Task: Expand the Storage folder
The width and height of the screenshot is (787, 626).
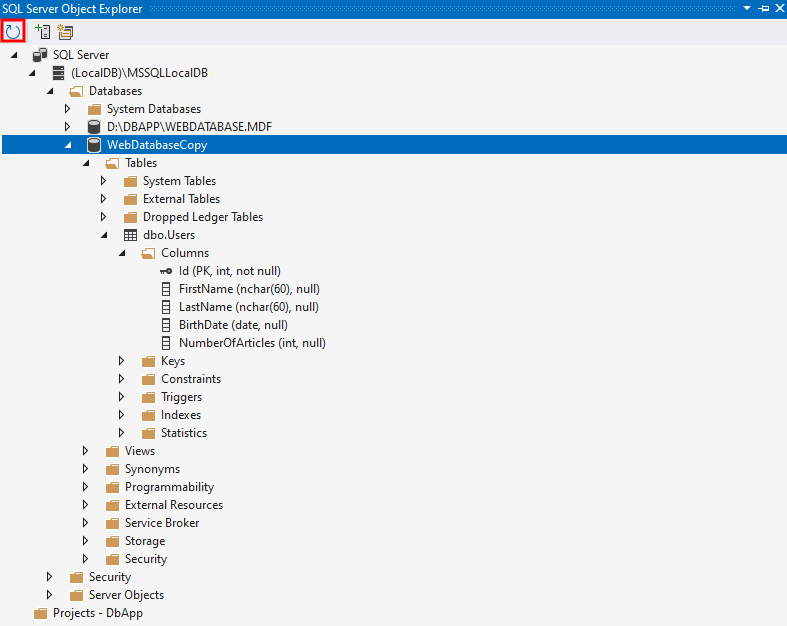Action: pyautogui.click(x=85, y=541)
